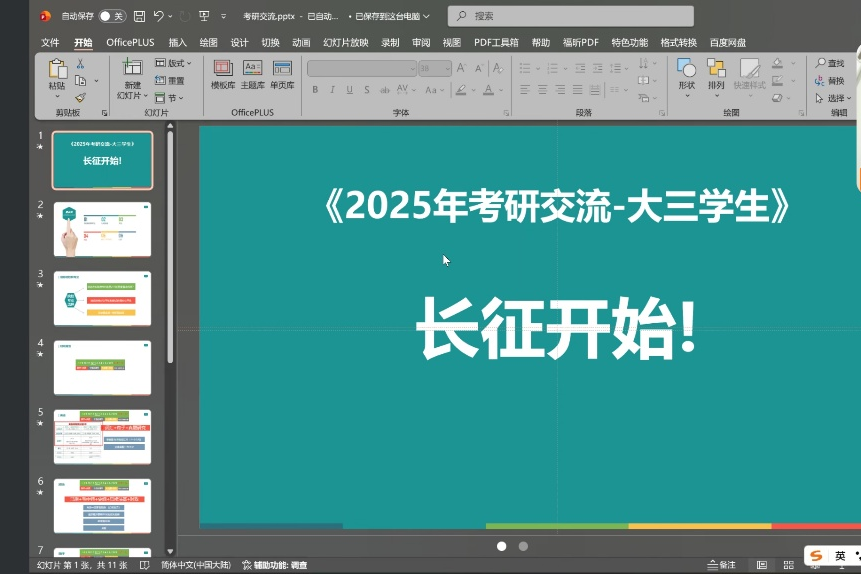Open the 模板库 template library
Viewport: 861px width, 574px height.
[x=222, y=74]
